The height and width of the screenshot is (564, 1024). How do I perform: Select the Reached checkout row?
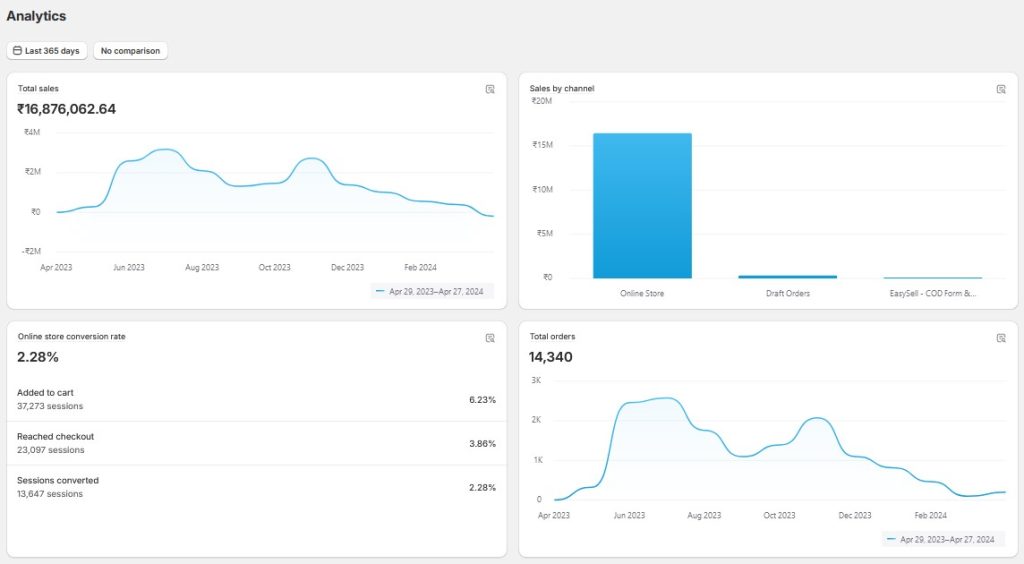pos(256,443)
